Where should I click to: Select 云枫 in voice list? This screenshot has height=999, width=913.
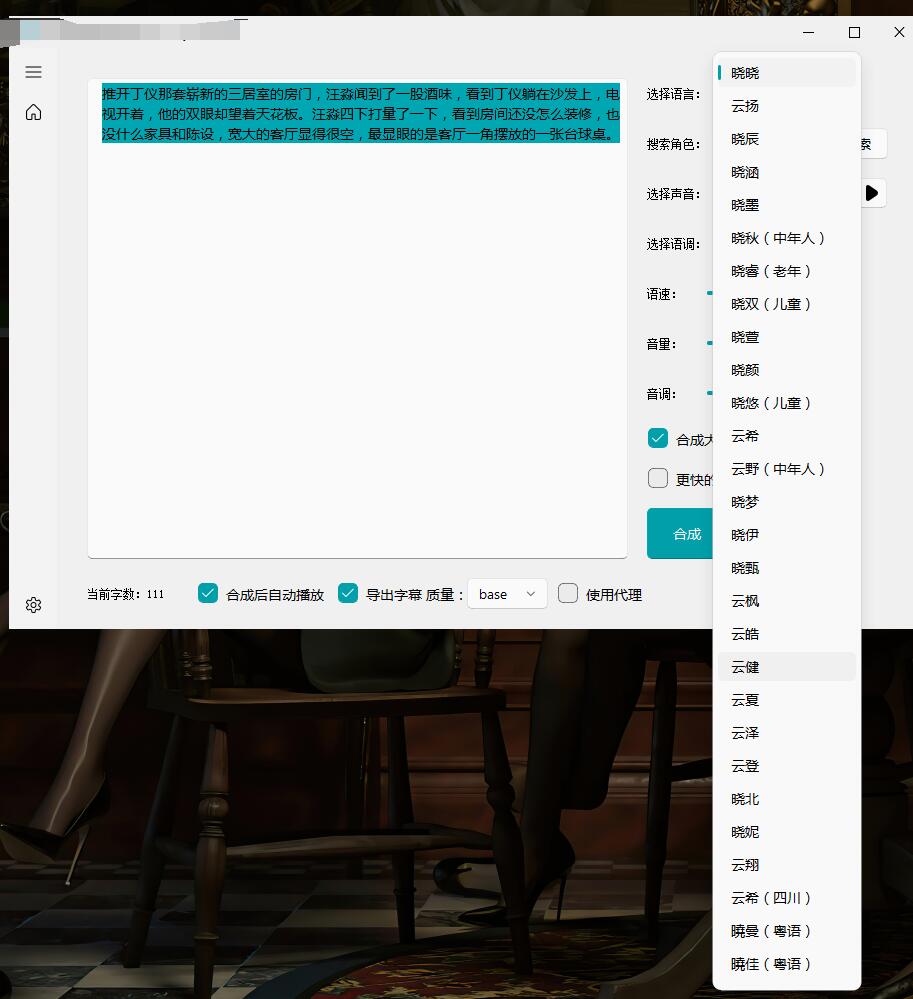tap(787, 601)
